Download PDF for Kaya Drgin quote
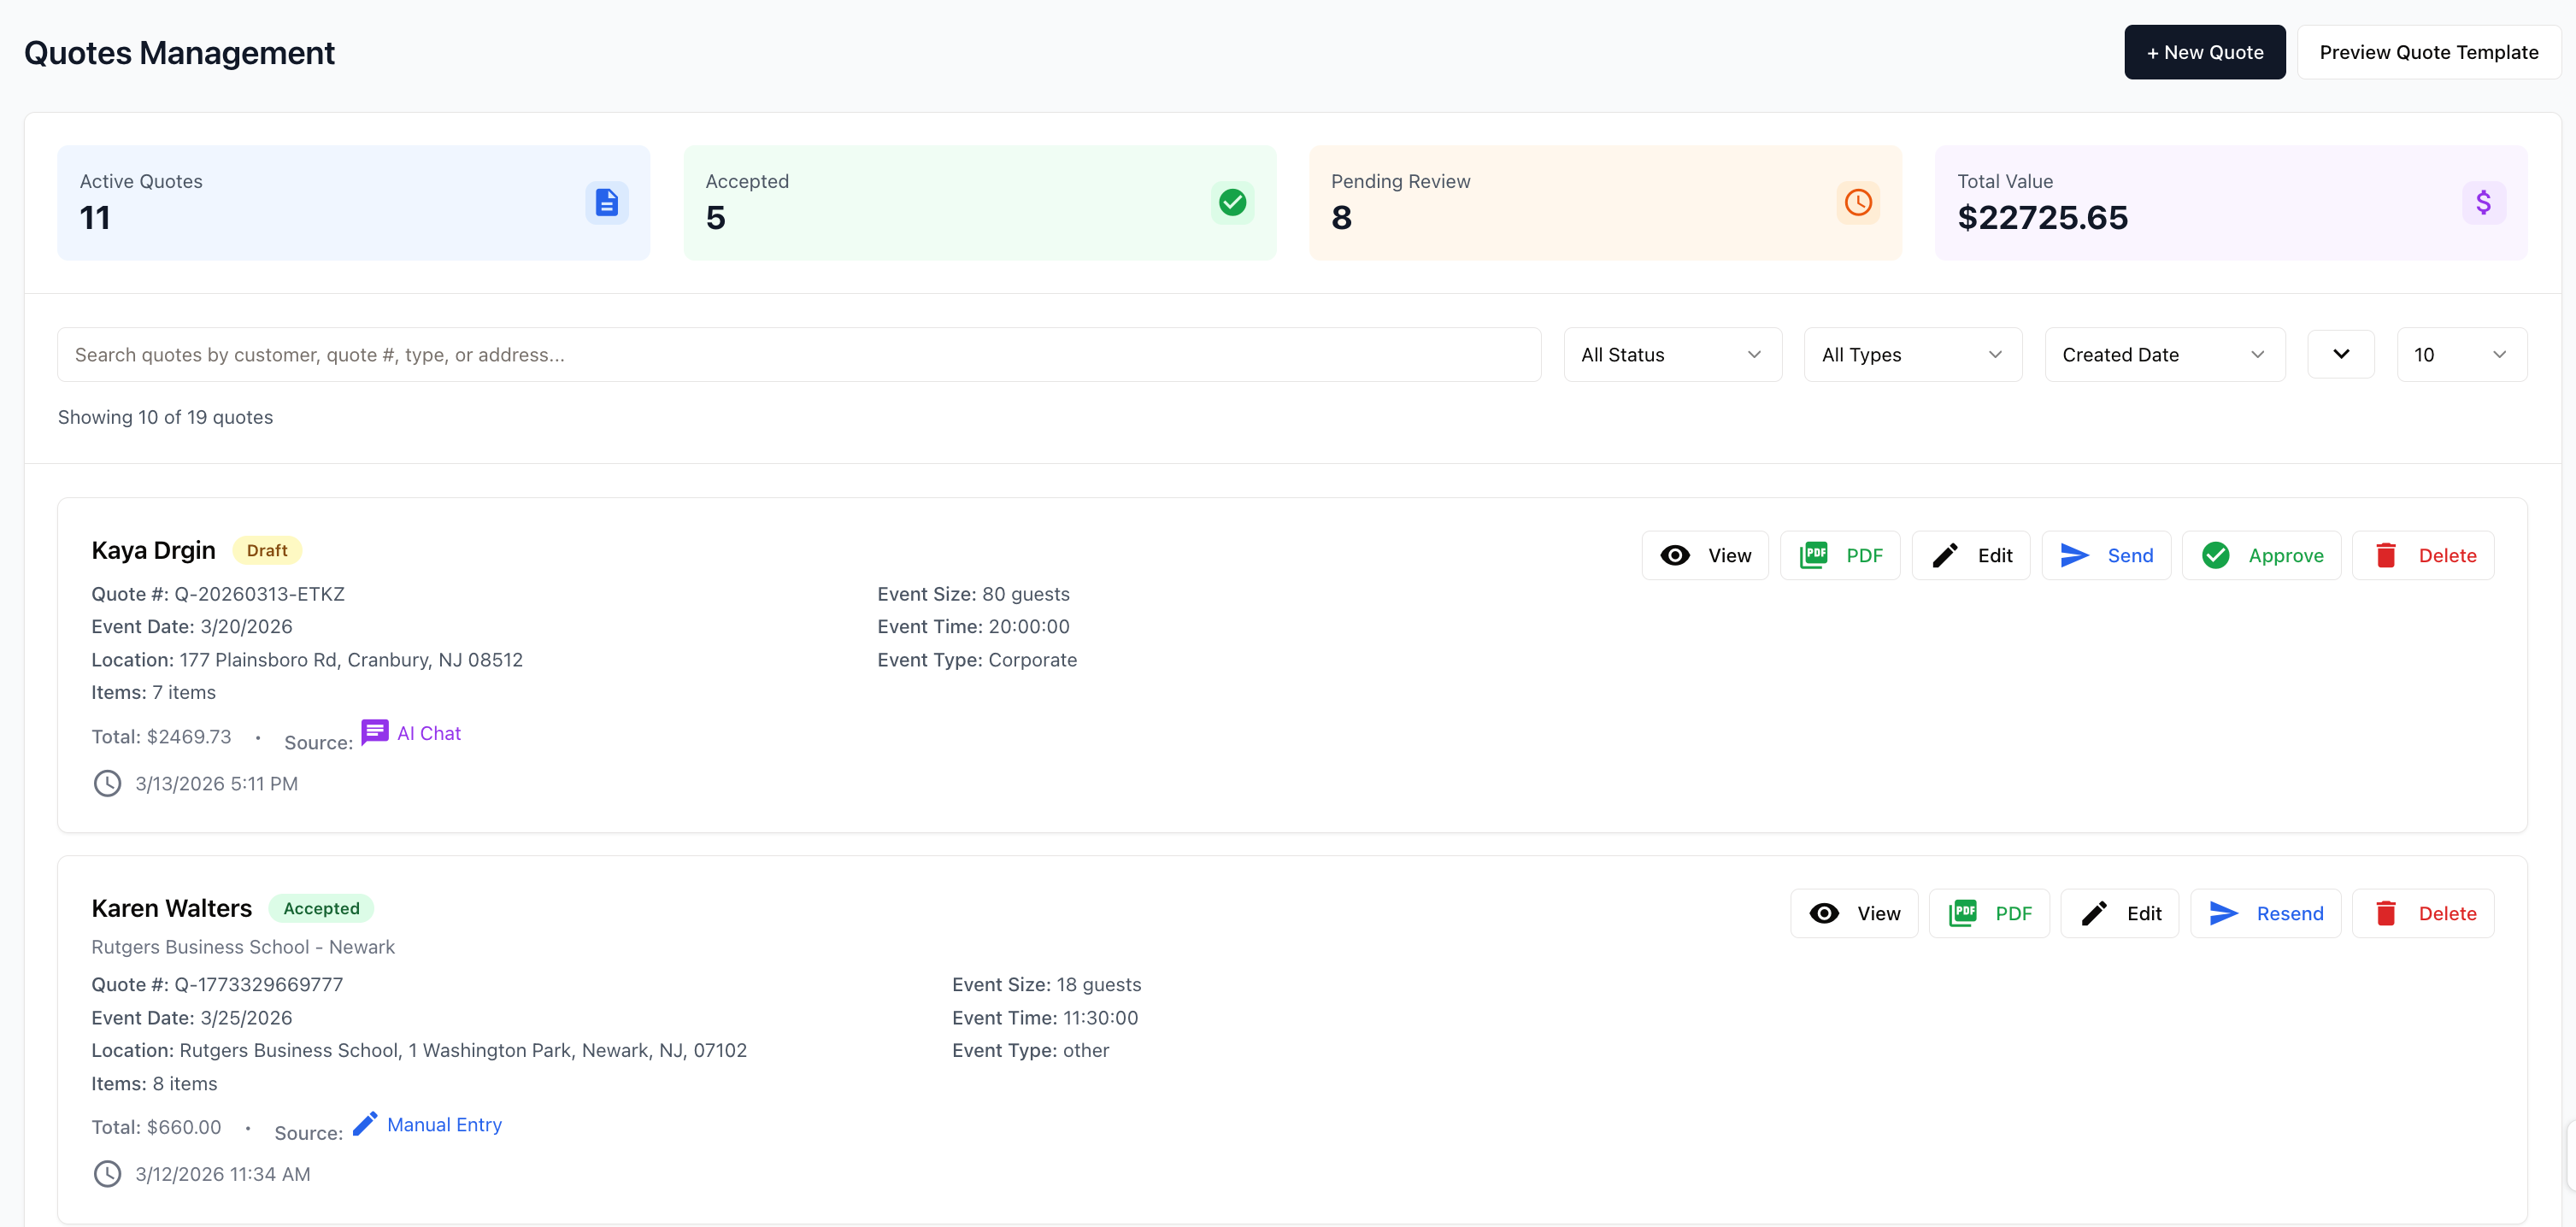The image size is (2576, 1227). 1840,556
